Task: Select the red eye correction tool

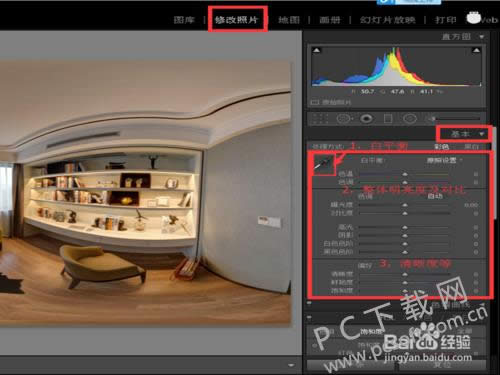Action: pyautogui.click(x=366, y=118)
